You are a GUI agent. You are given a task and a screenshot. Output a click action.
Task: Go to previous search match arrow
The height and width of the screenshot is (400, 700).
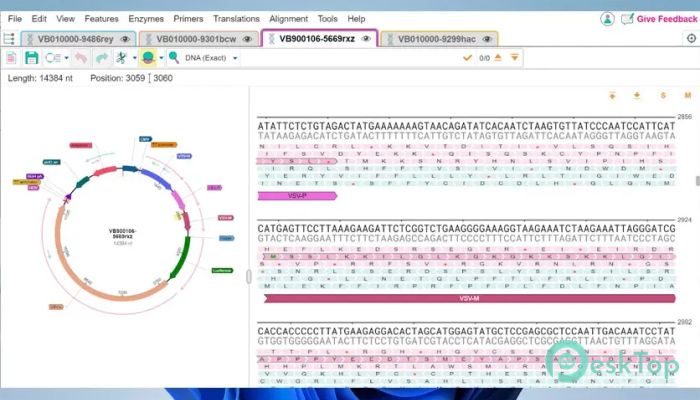[x=498, y=57]
